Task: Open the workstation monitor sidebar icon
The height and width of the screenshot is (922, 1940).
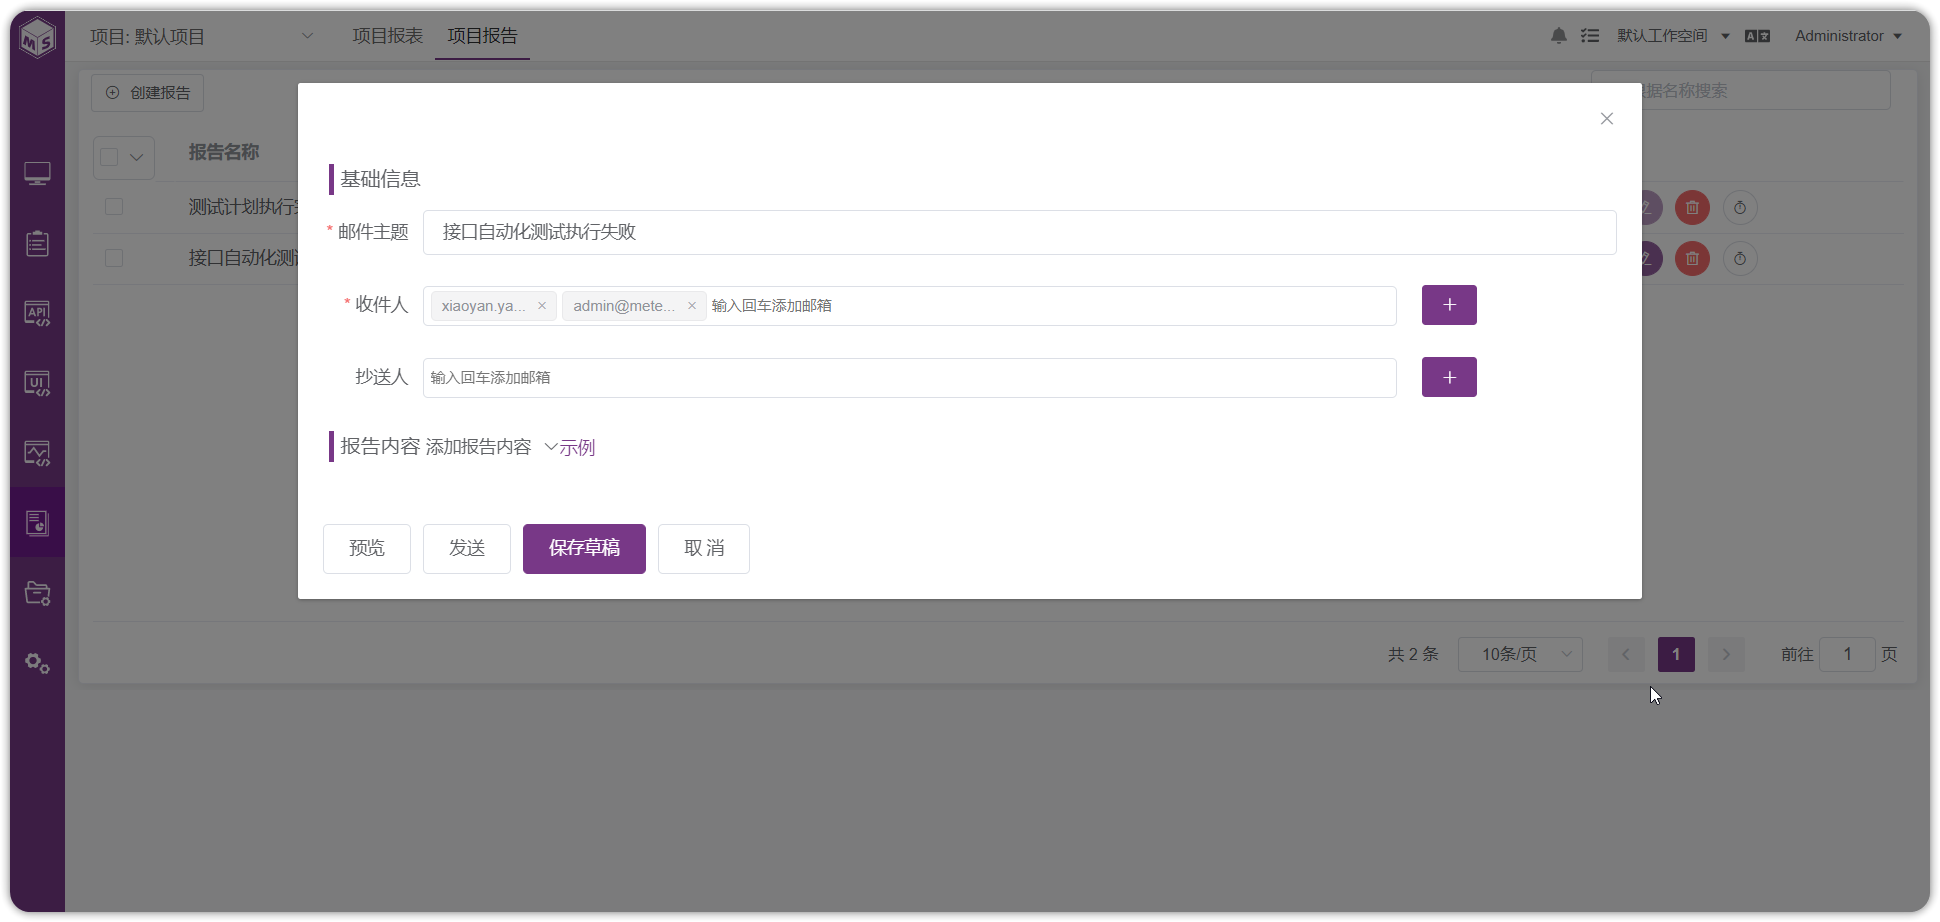Action: coord(38,174)
